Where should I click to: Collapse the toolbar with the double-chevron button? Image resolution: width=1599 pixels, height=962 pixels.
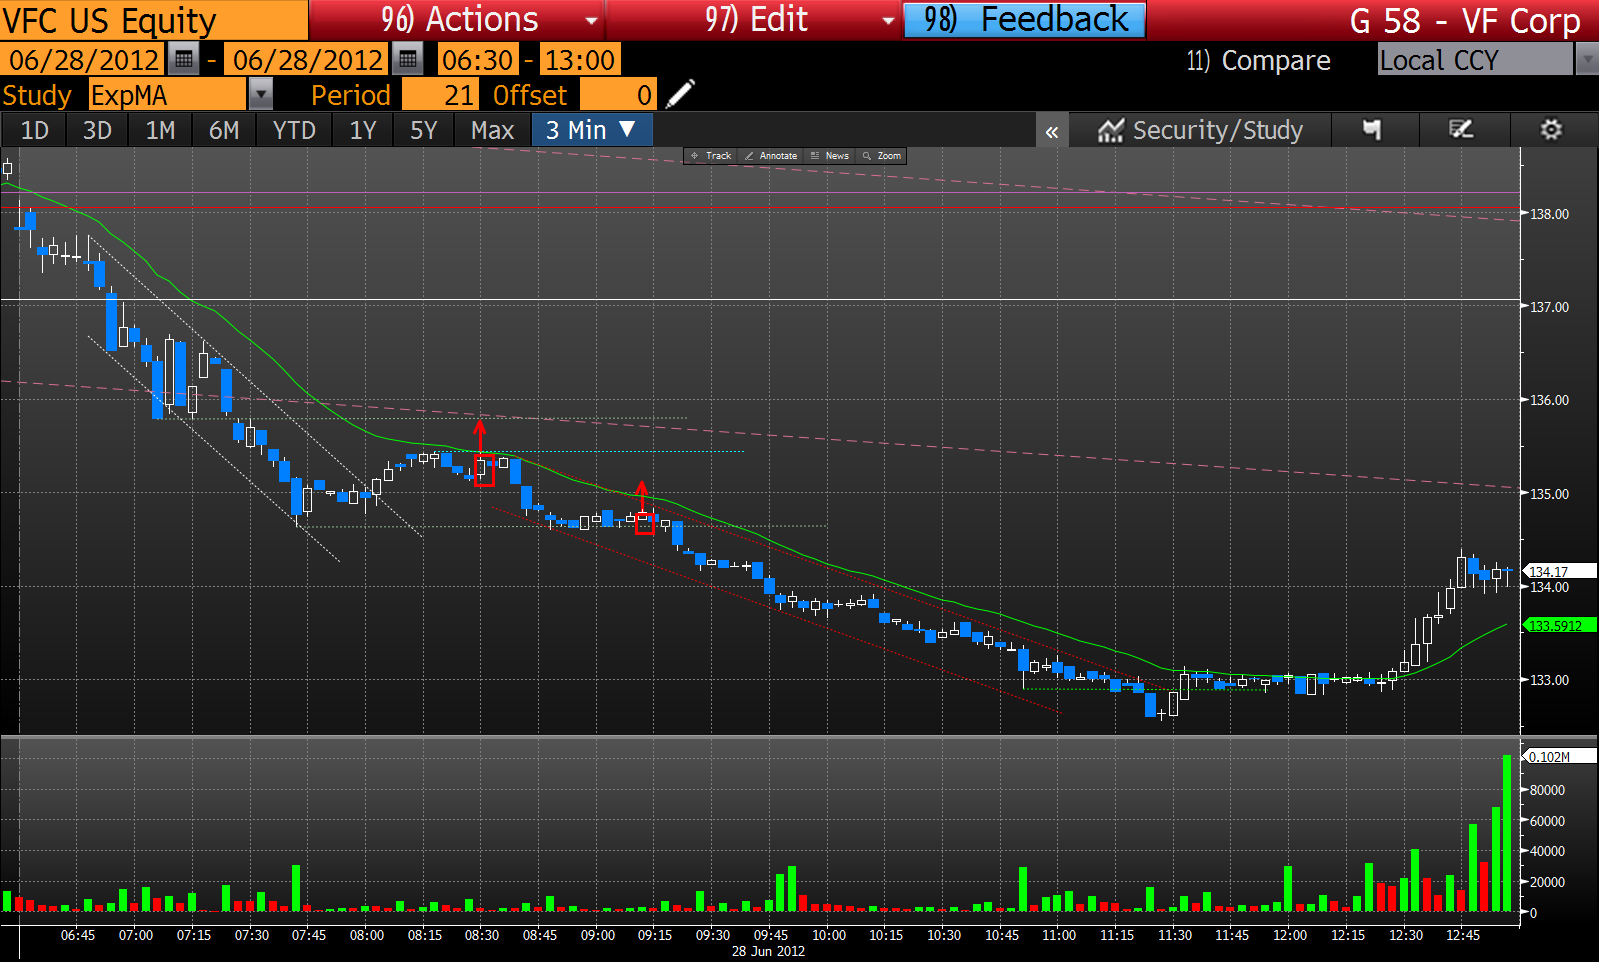[1052, 131]
